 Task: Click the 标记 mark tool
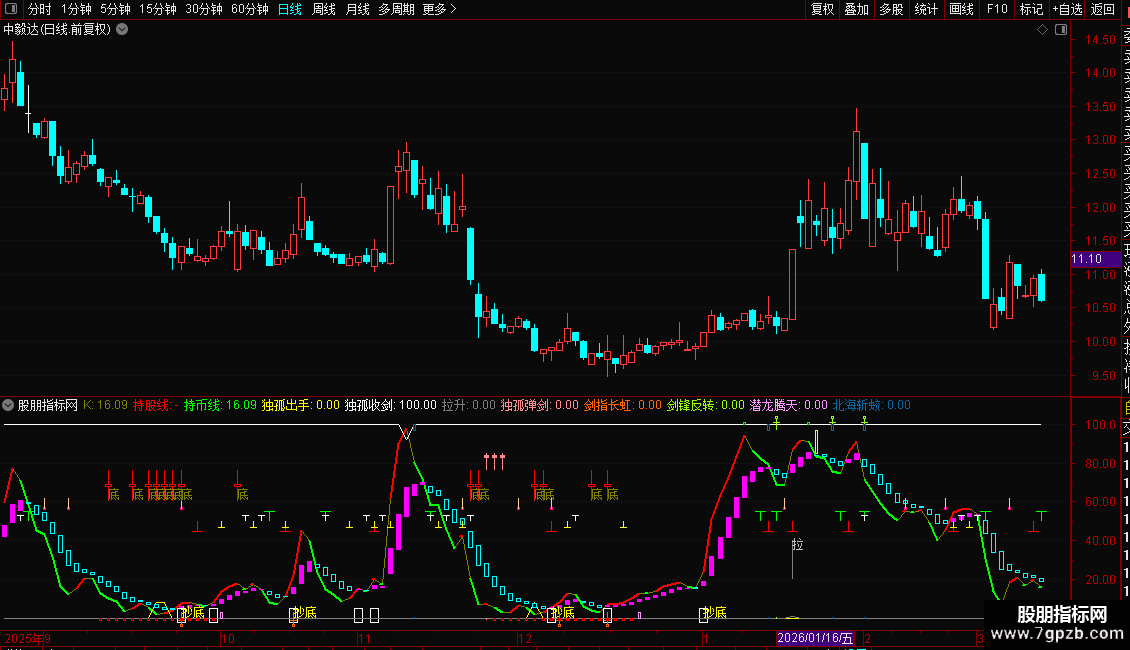coord(1031,10)
